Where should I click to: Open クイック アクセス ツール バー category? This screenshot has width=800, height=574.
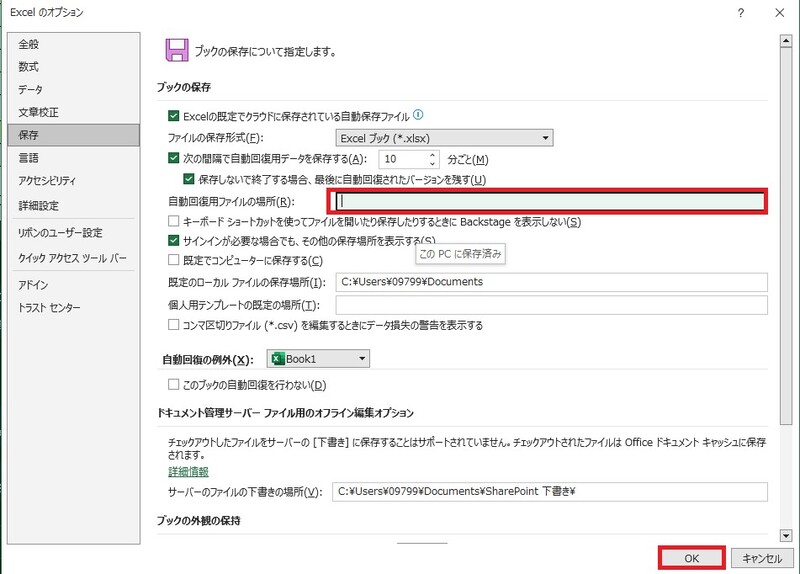(x=73, y=258)
